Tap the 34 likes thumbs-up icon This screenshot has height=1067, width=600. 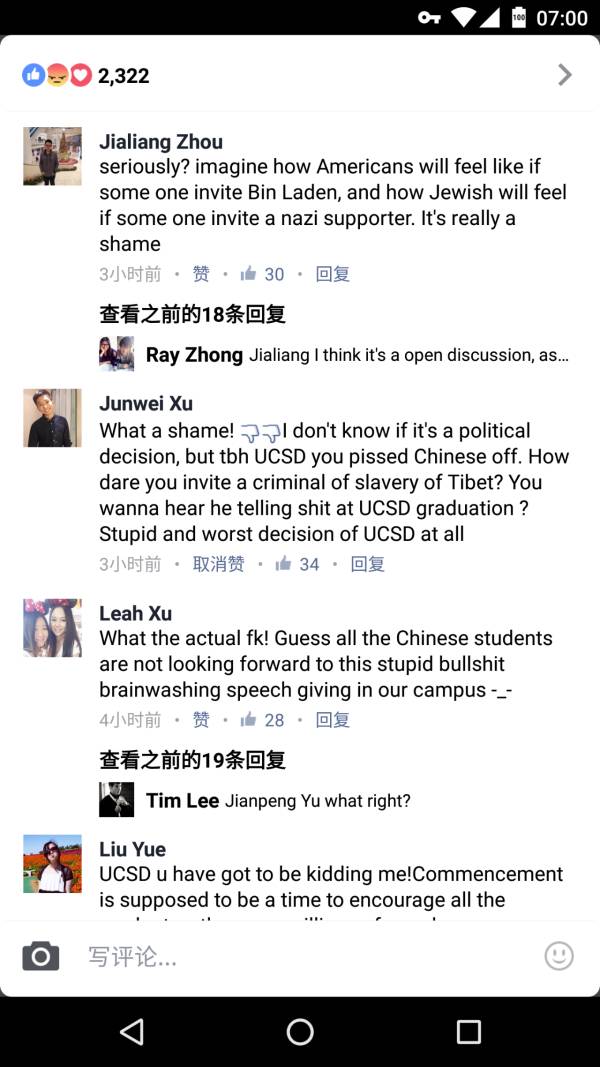click(x=284, y=564)
